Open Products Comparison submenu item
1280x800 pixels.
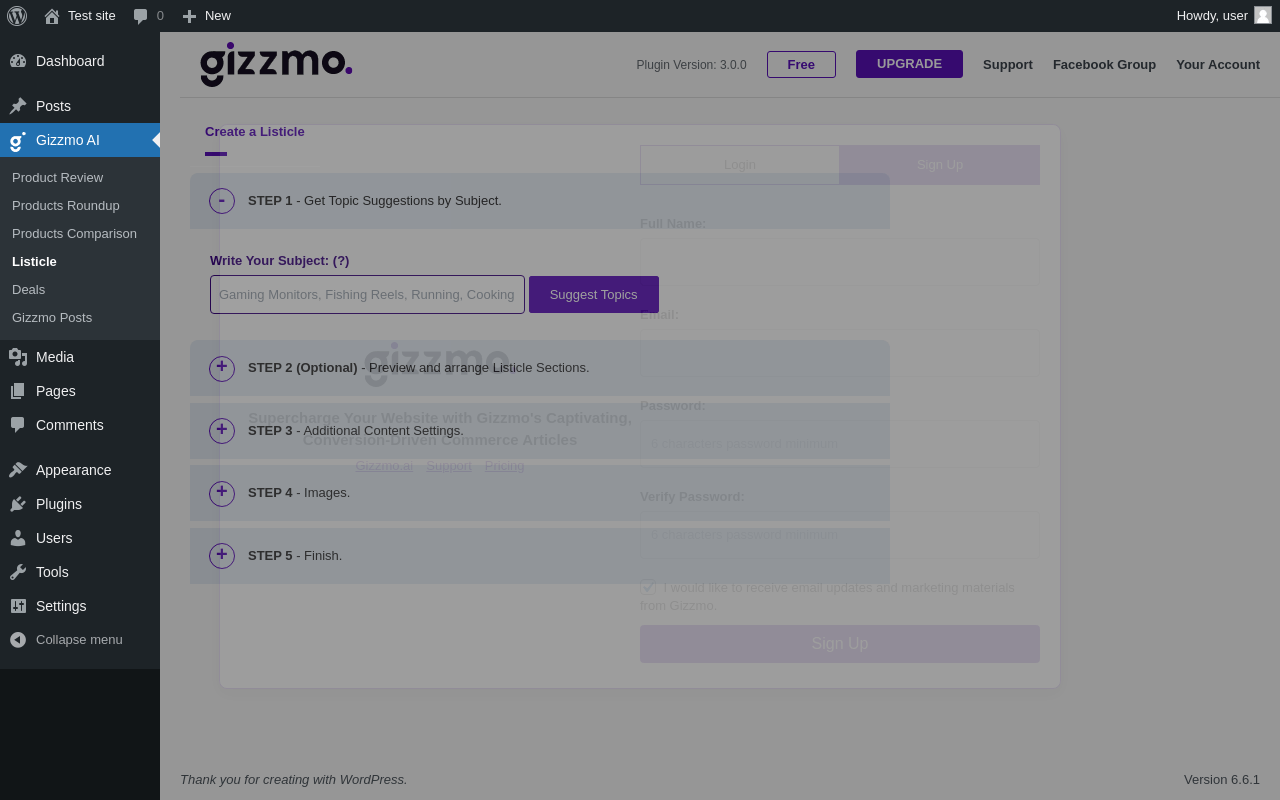coord(74,233)
